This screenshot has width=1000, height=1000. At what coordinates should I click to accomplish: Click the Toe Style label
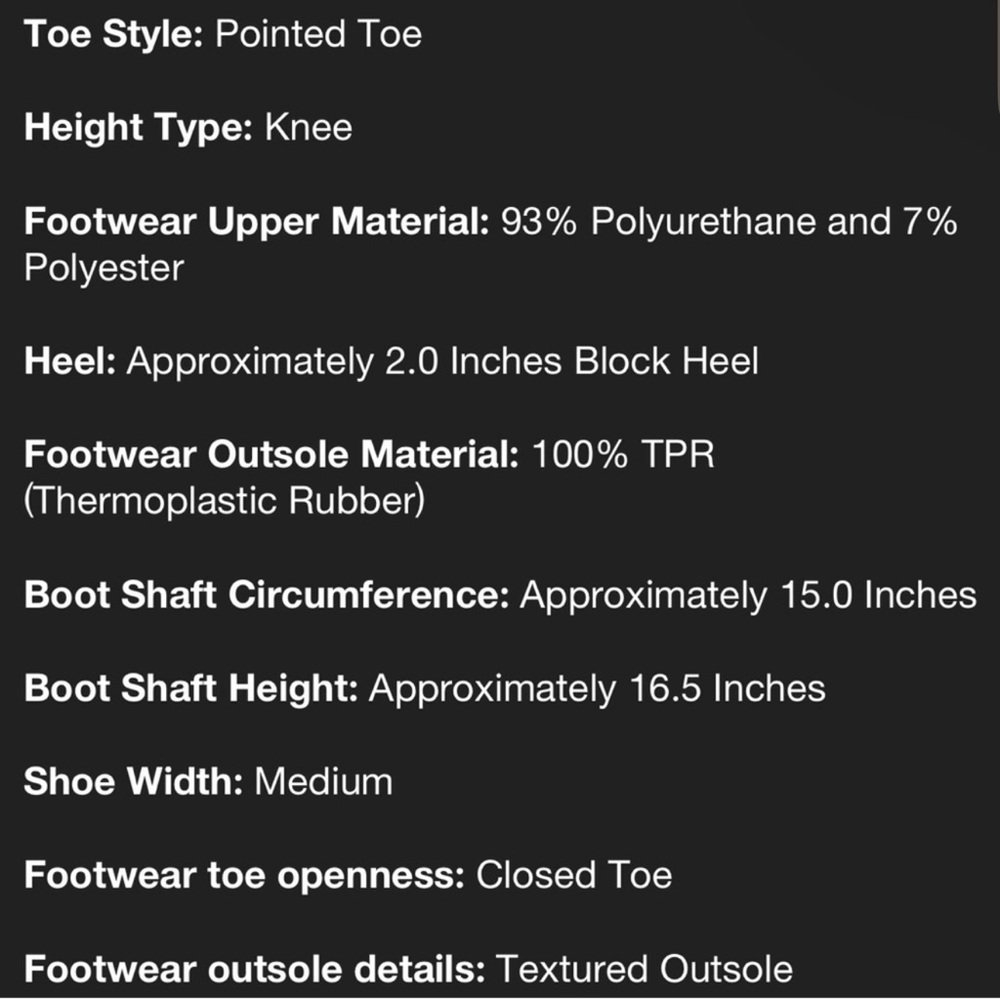(114, 34)
